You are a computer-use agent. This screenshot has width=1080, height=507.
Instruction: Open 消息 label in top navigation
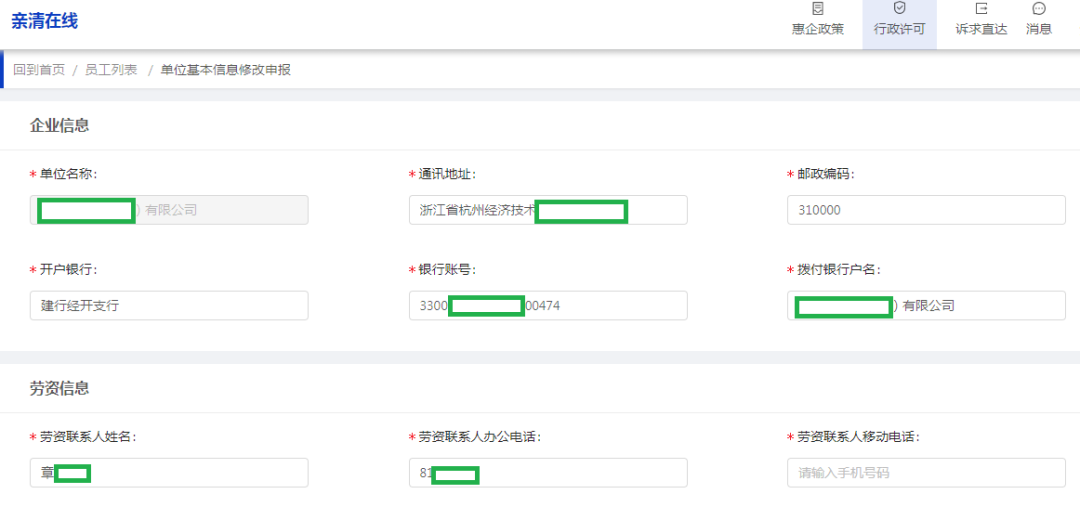click(x=1039, y=29)
